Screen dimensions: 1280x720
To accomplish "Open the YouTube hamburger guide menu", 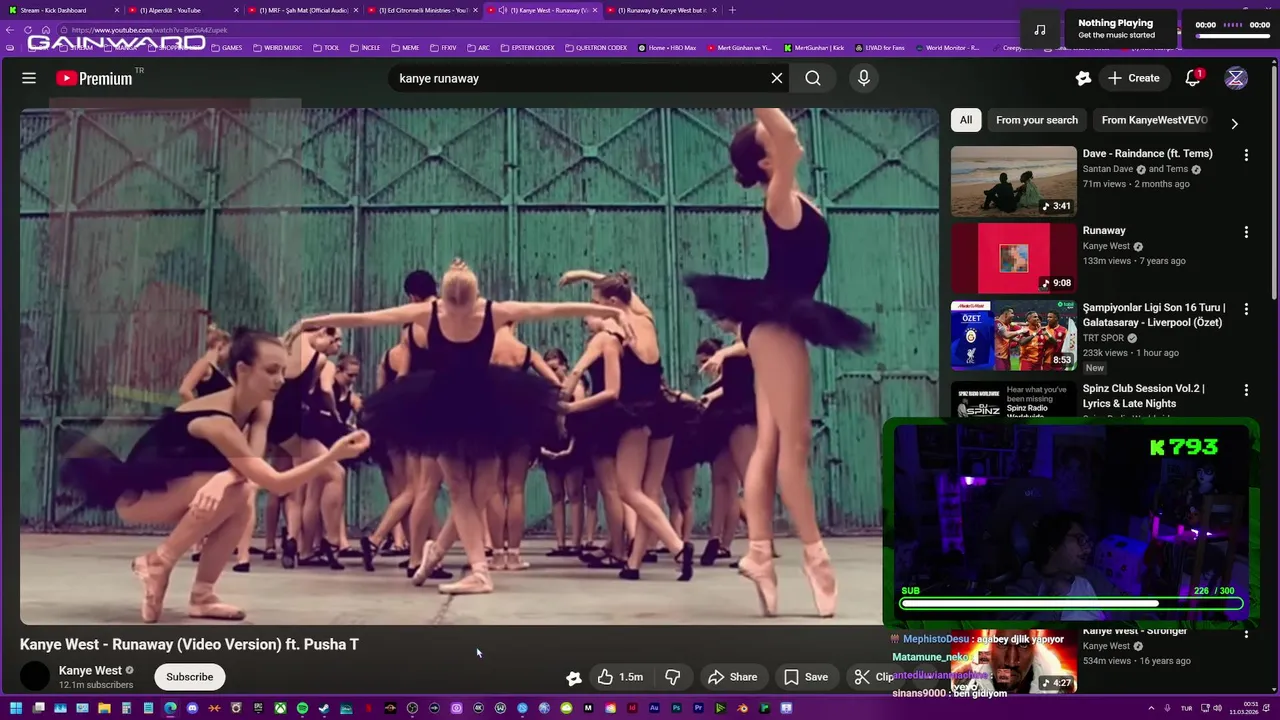I will coord(29,78).
